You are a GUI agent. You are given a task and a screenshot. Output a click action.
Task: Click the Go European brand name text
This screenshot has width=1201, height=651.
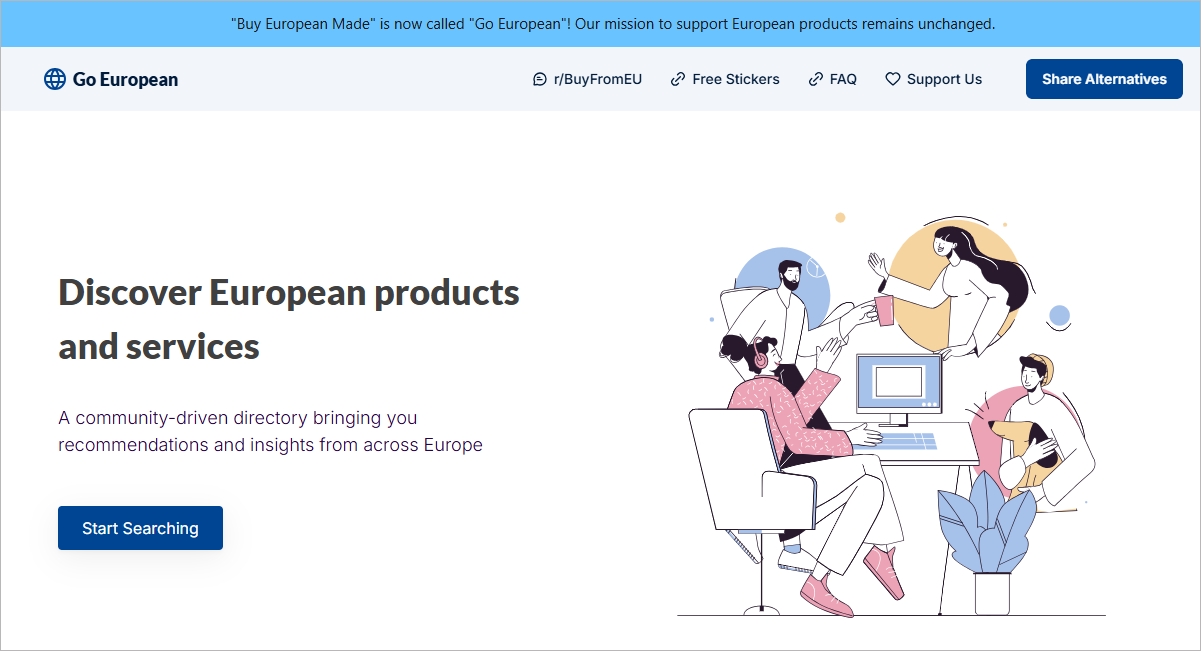[x=125, y=80]
